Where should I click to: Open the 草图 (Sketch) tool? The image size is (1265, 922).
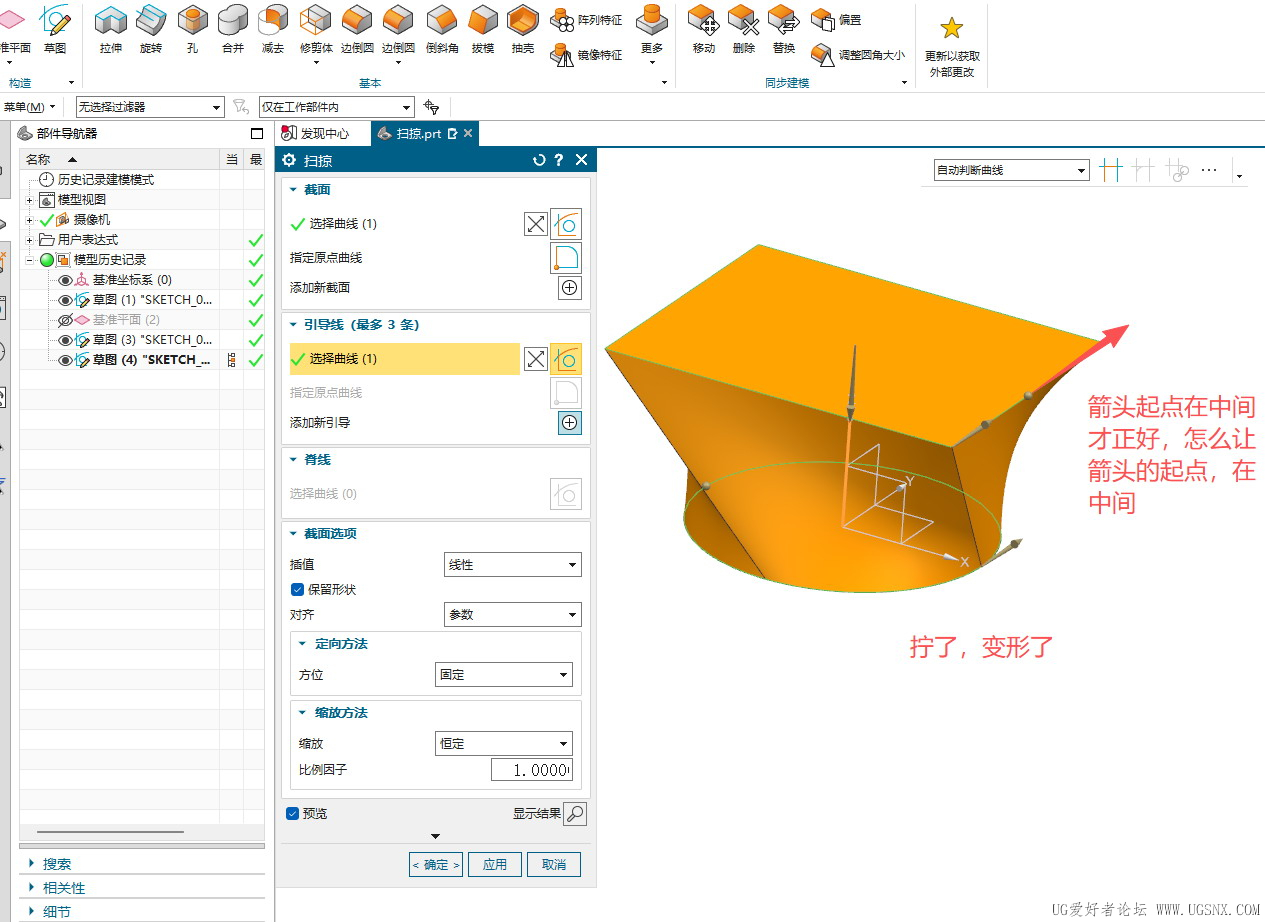(55, 29)
